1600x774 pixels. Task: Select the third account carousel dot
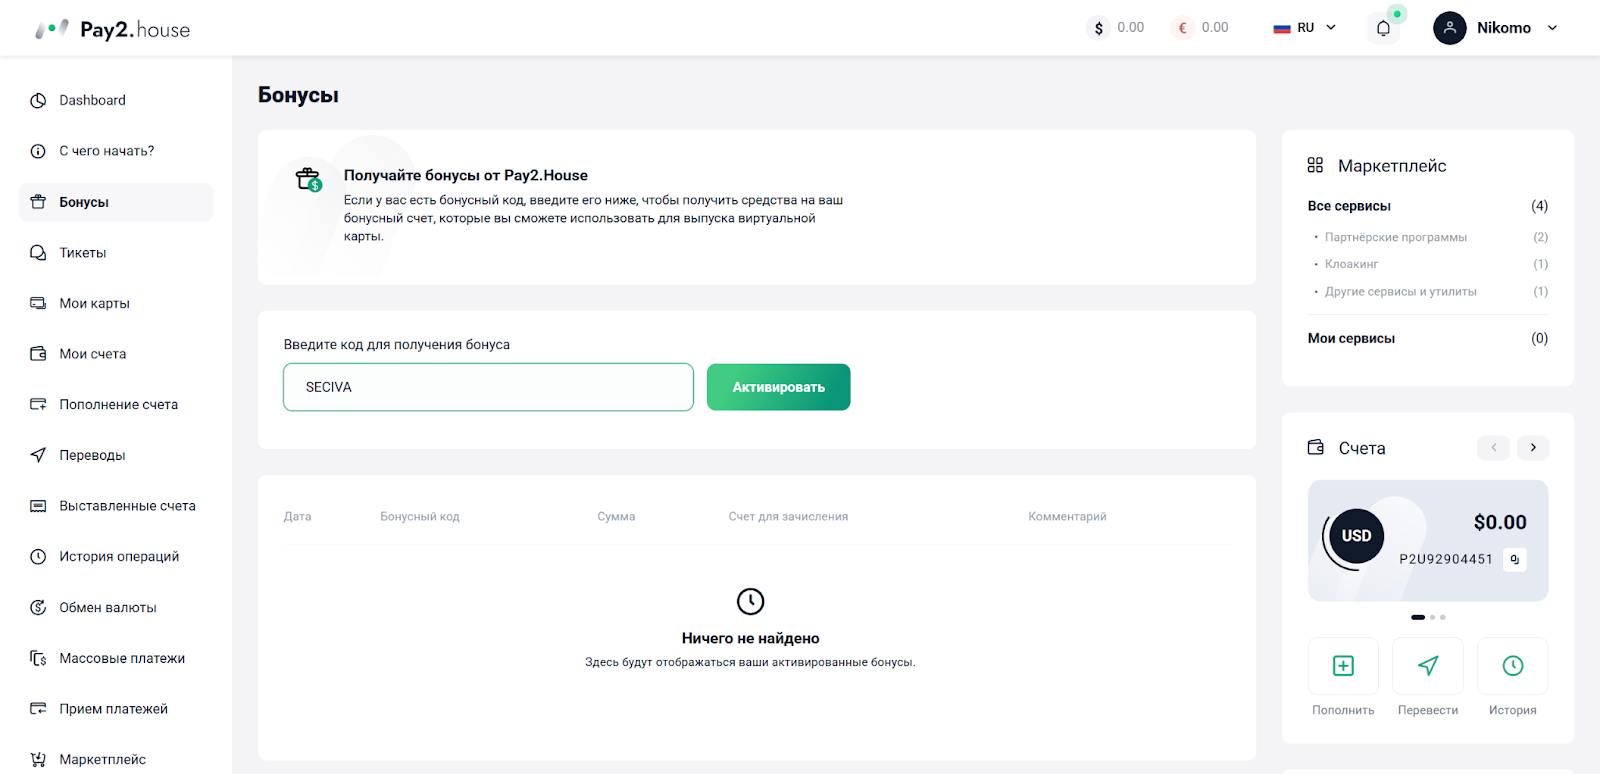pos(1443,617)
